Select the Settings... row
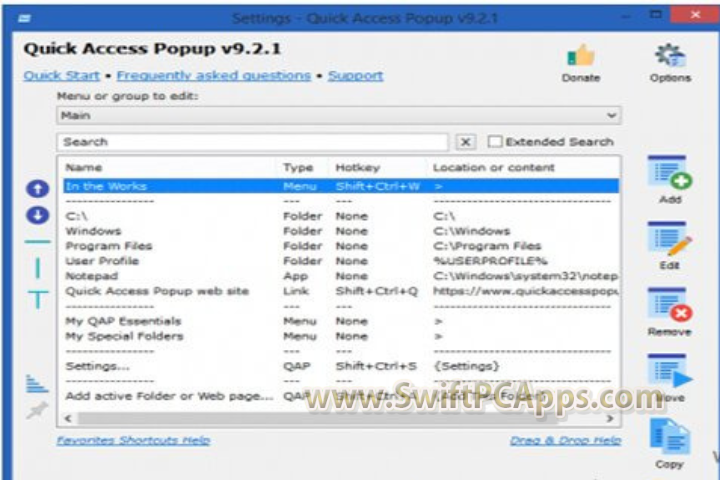Viewport: 720px width, 480px height. 341,366
